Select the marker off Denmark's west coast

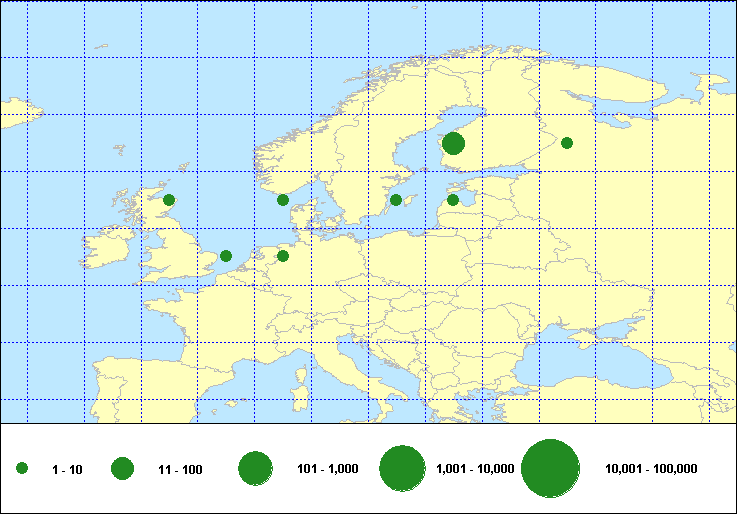pos(283,200)
